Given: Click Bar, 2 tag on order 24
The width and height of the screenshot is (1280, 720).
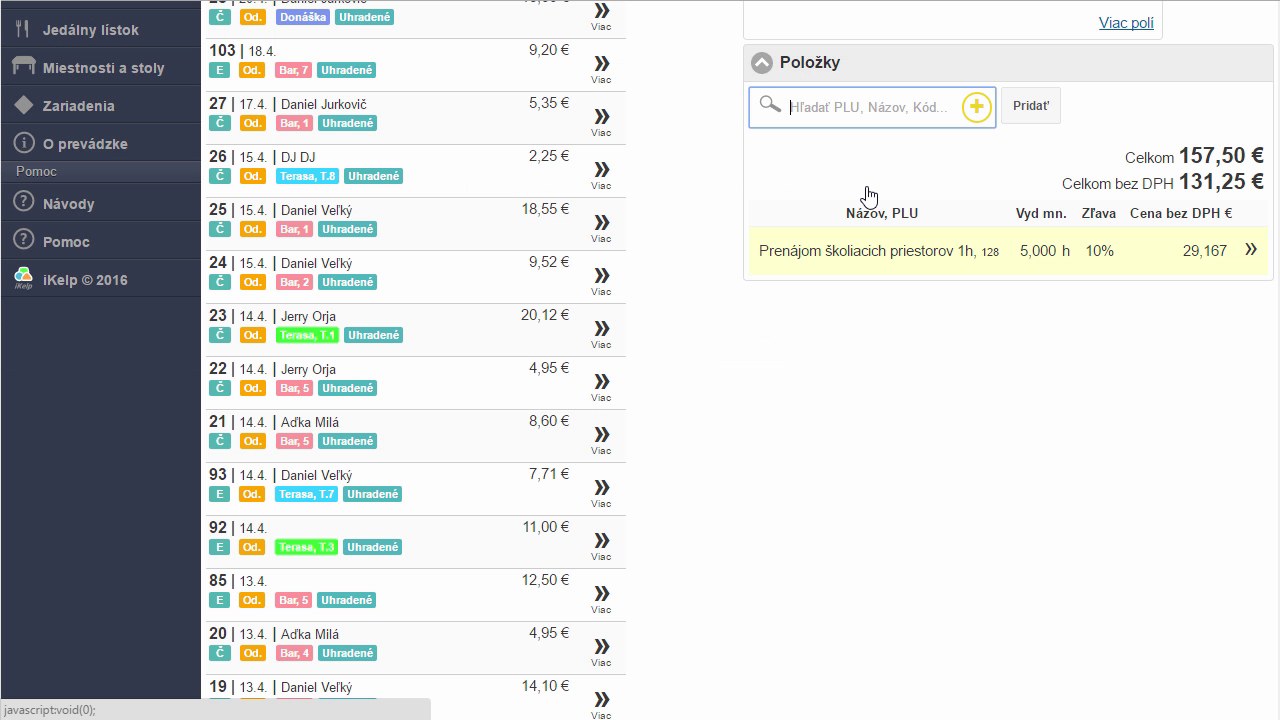Looking at the screenshot, I should click(295, 282).
